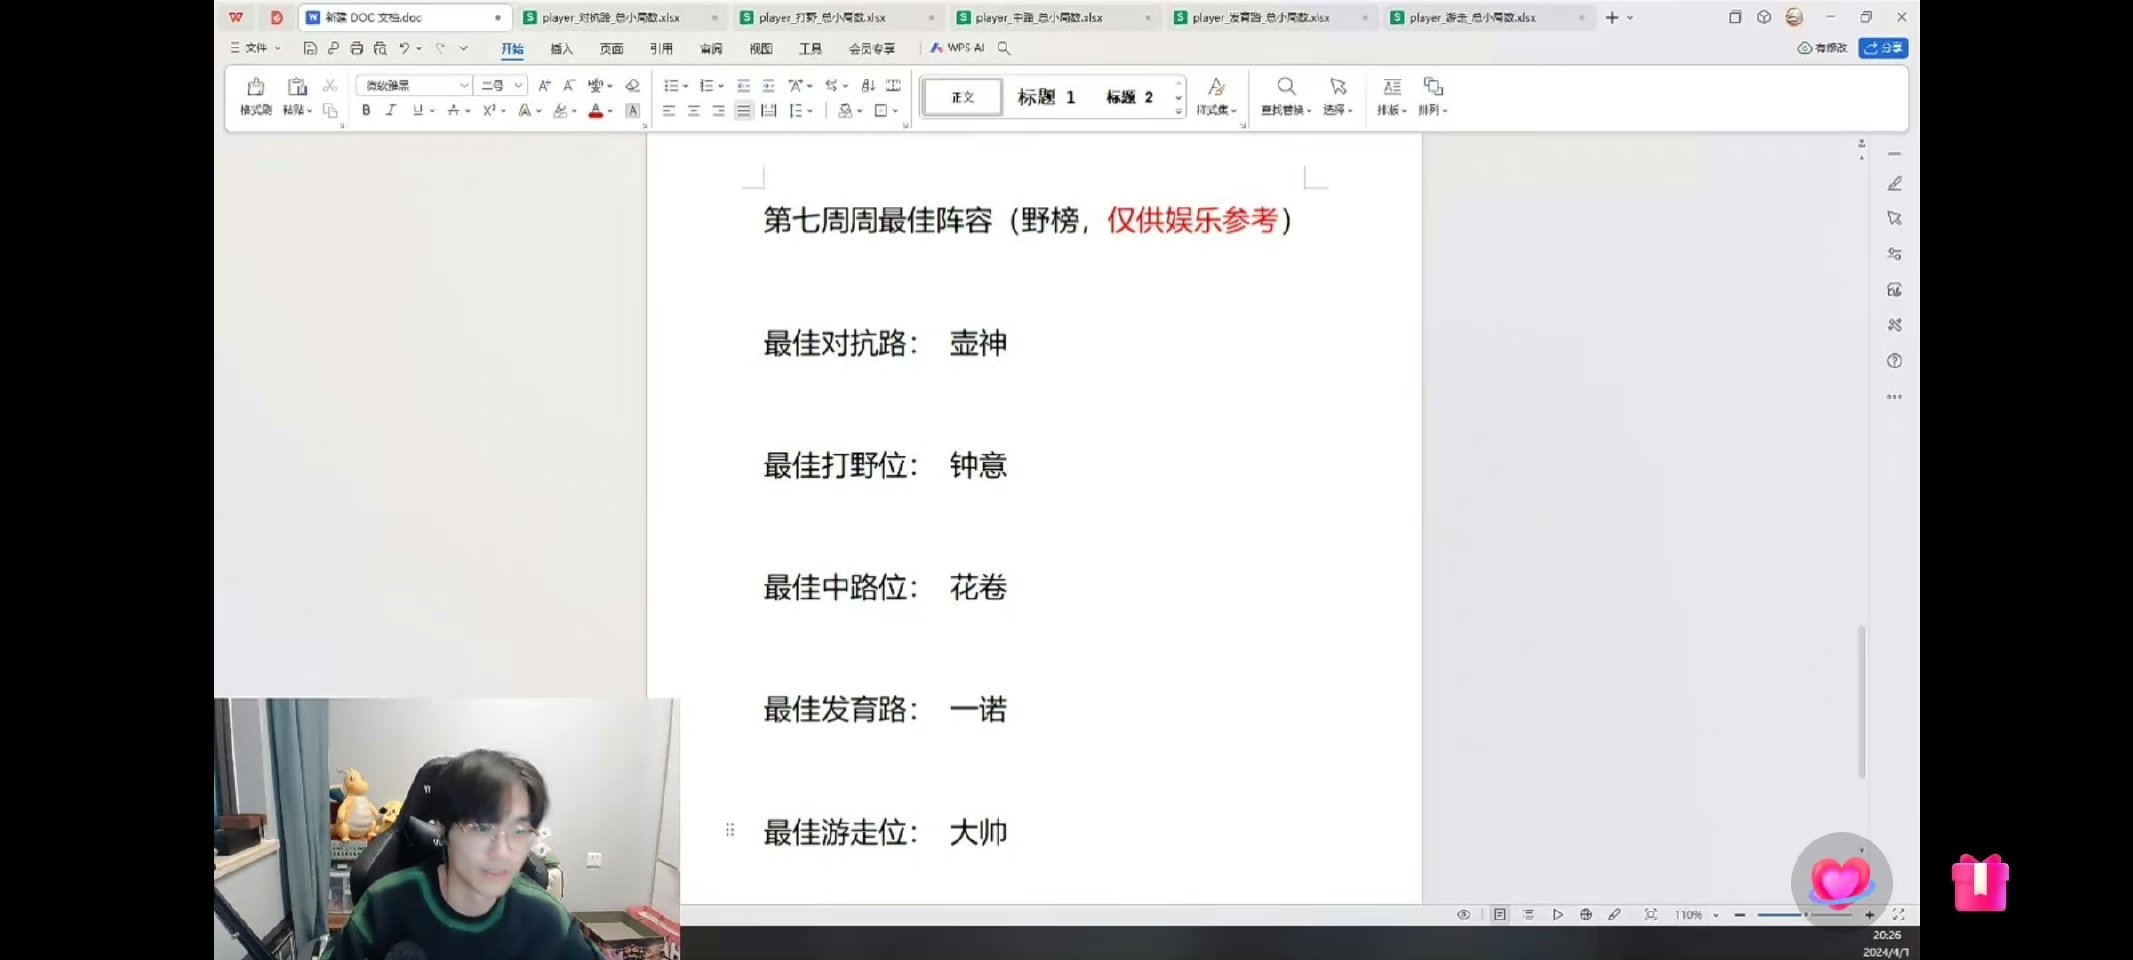This screenshot has width=2133, height=960.
Task: Click the Copy icon below scissors
Action: click(x=330, y=111)
